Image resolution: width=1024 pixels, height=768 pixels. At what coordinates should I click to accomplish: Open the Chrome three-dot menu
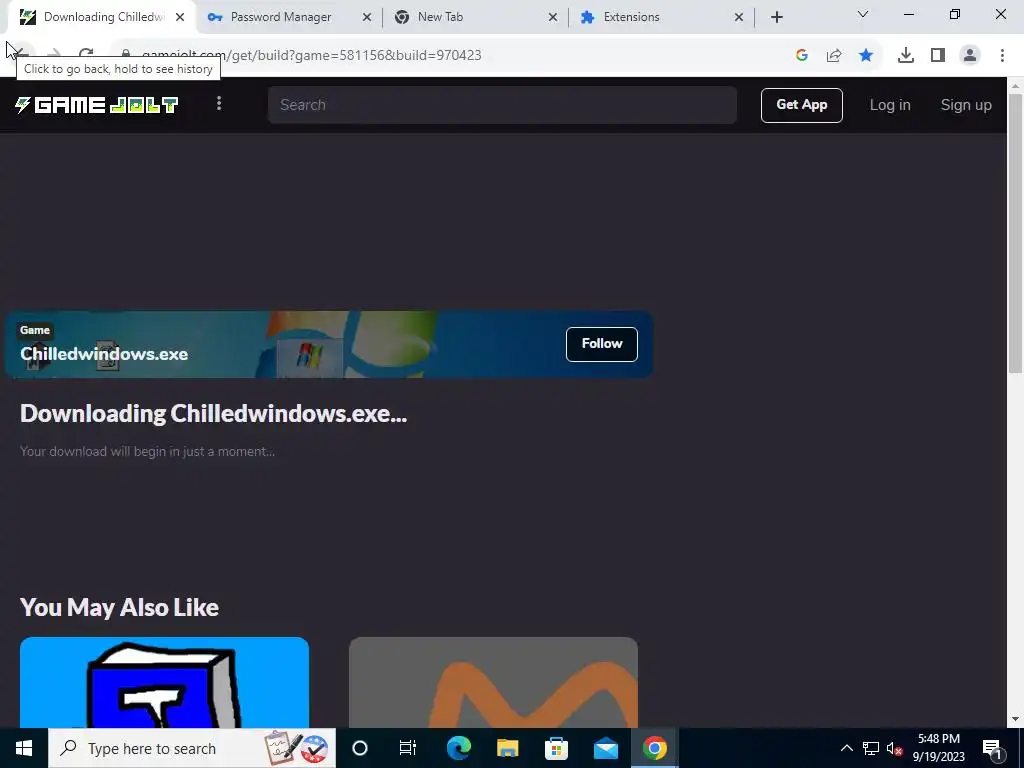(1002, 56)
